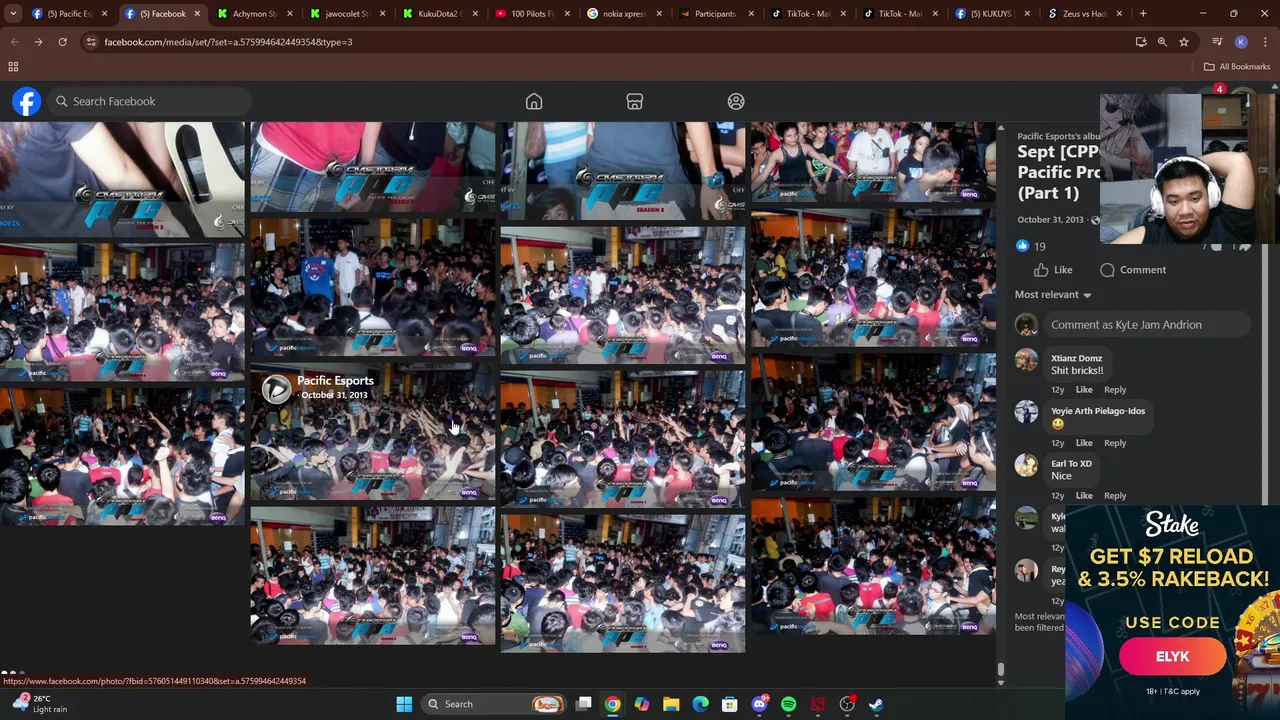Open Discord from taskbar

759,704
